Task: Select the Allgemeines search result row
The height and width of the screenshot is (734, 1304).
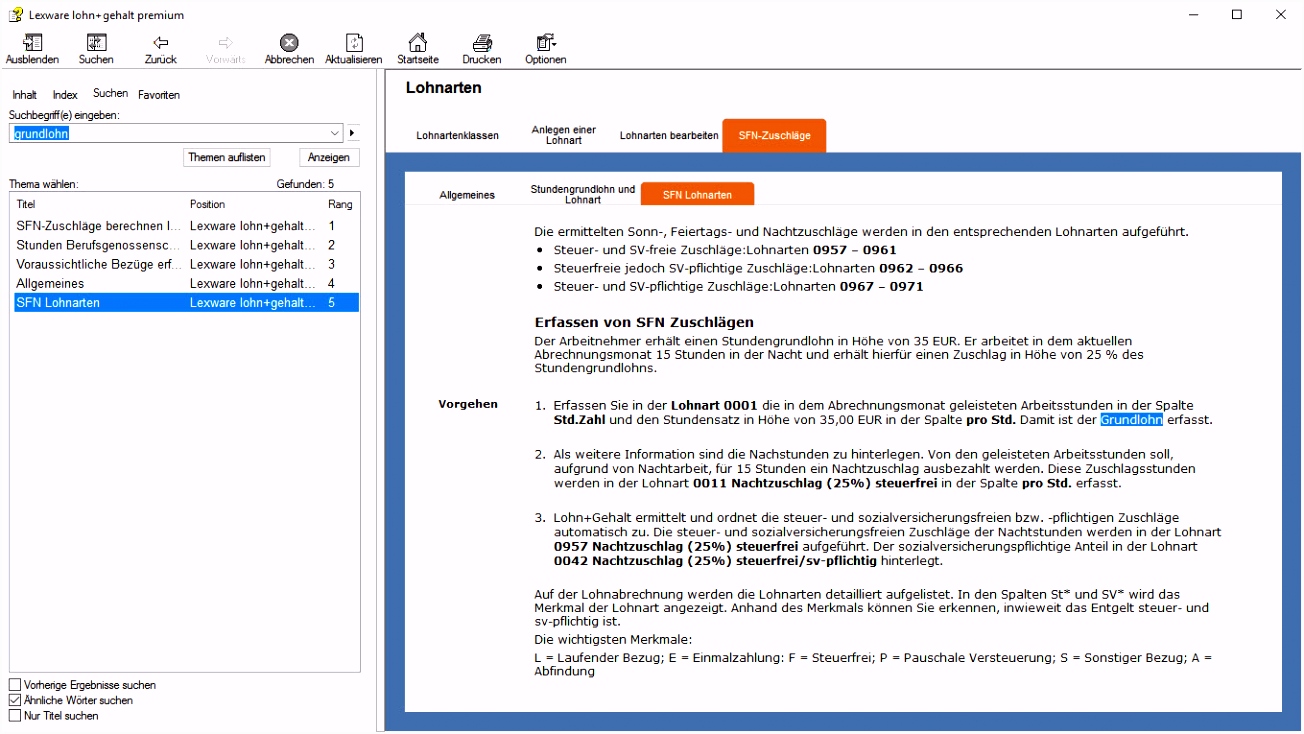Action: coord(186,283)
